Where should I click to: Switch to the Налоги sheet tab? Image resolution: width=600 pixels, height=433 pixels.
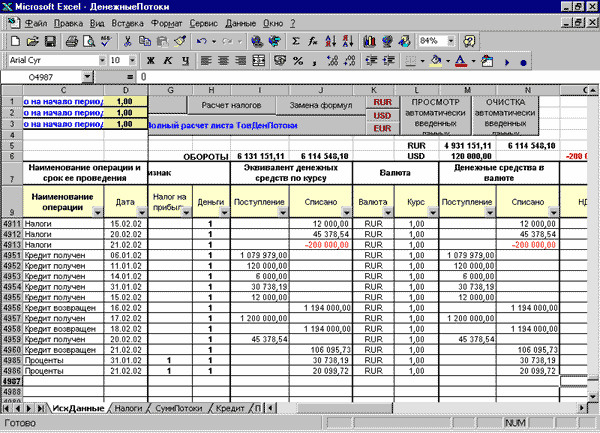128,408
